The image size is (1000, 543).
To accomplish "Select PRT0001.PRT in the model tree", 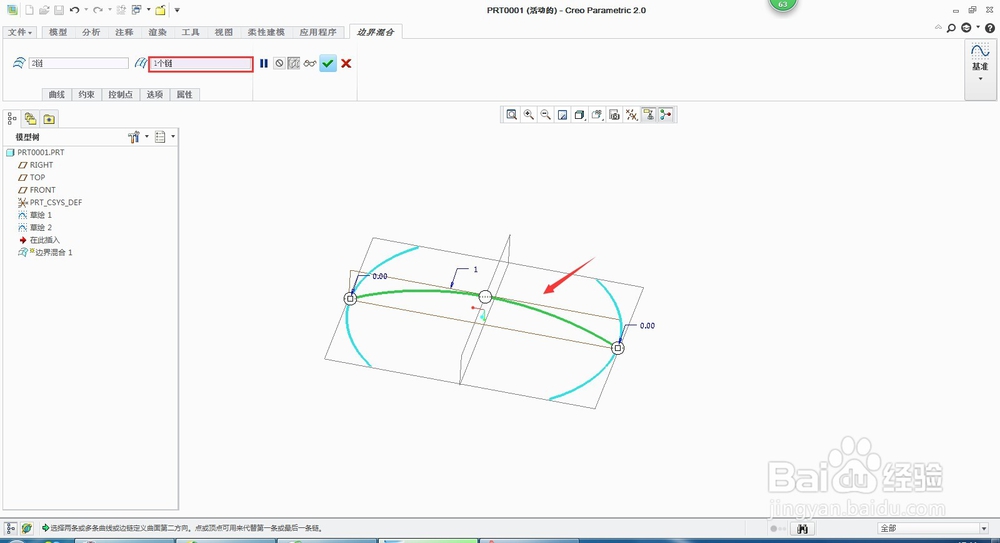I will pyautogui.click(x=41, y=152).
